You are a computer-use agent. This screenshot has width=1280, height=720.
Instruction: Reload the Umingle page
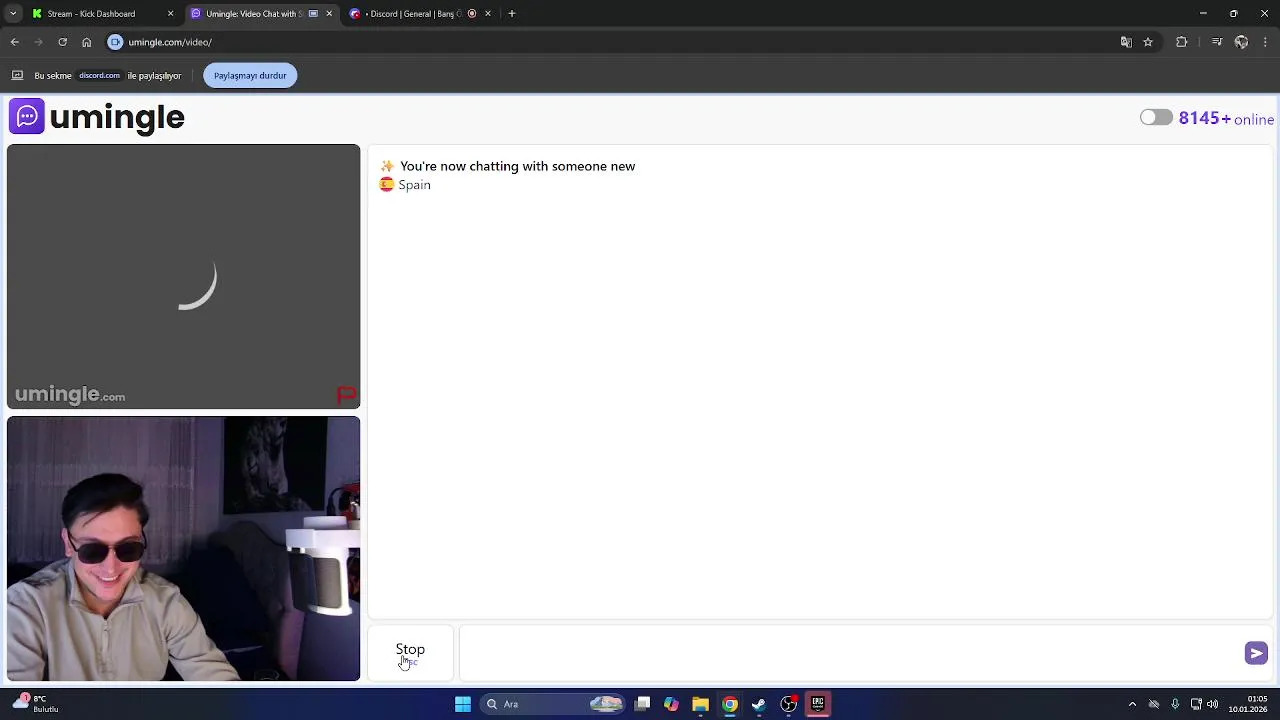[x=63, y=42]
